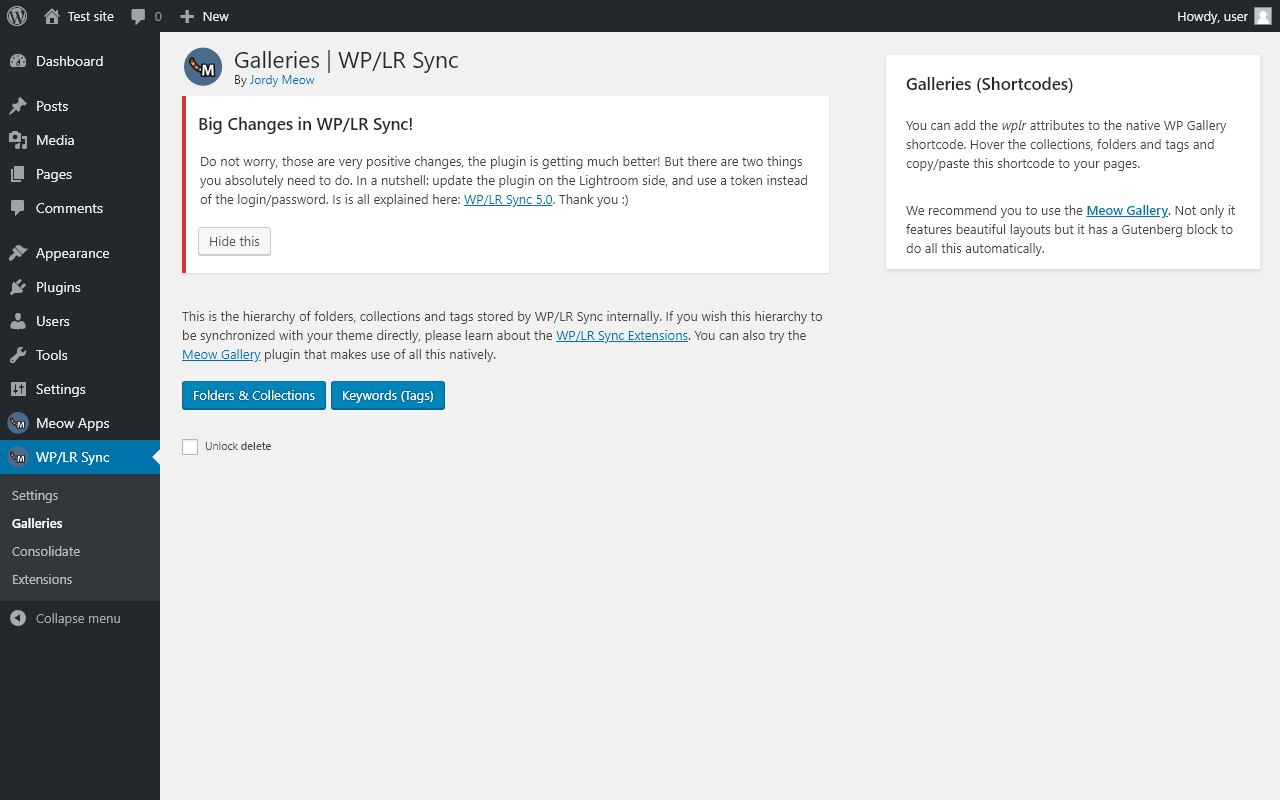Click the Keywords (Tags) button
This screenshot has width=1280, height=800.
coord(388,395)
